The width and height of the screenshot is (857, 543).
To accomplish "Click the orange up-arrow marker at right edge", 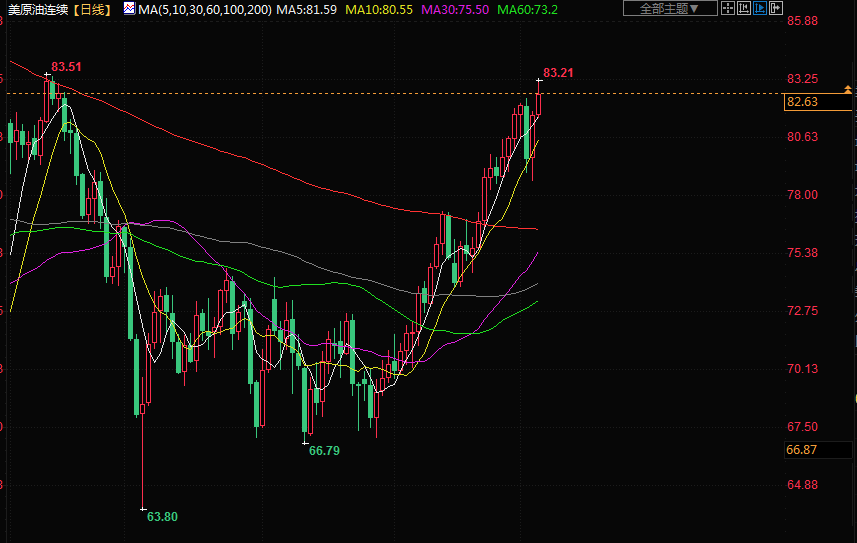I will [848, 91].
